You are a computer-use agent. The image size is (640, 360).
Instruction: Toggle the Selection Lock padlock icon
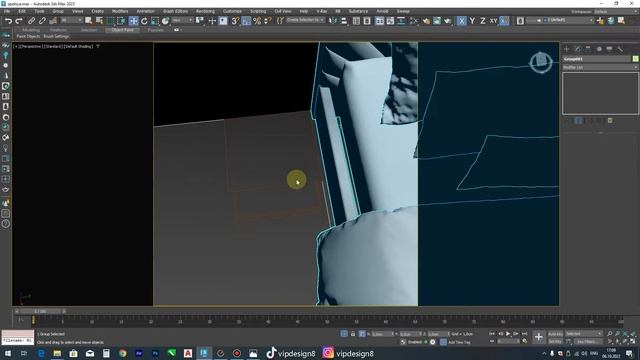tap(353, 334)
